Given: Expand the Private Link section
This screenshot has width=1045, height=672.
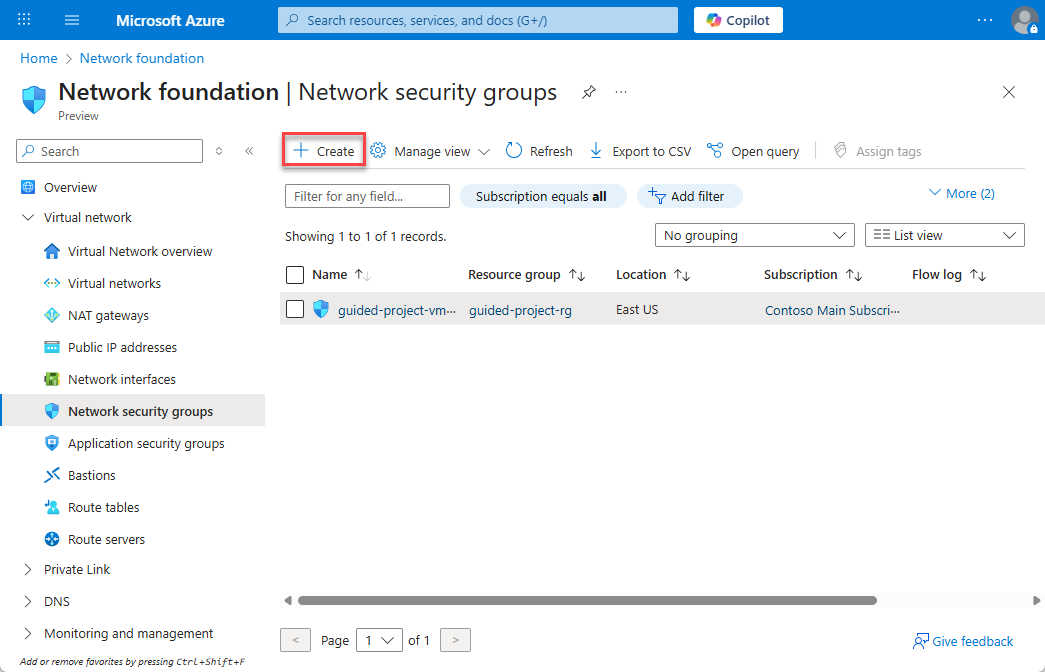Looking at the screenshot, I should coord(28,569).
